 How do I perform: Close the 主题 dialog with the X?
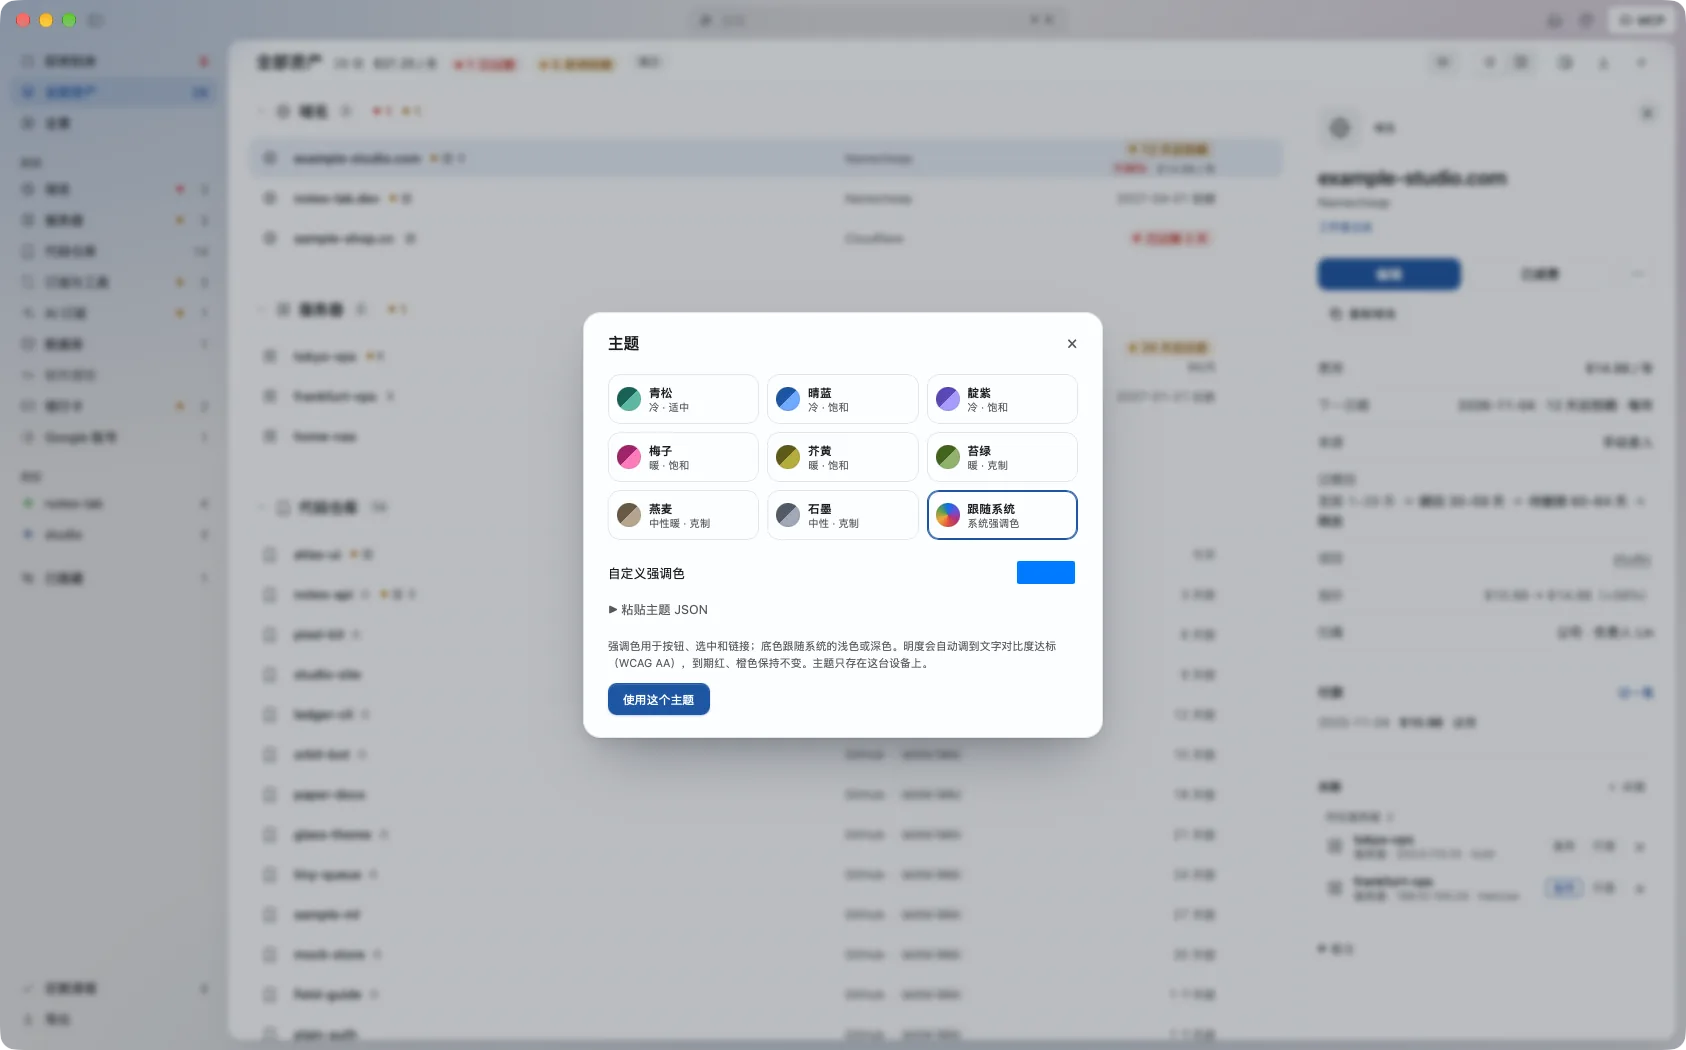pos(1072,343)
